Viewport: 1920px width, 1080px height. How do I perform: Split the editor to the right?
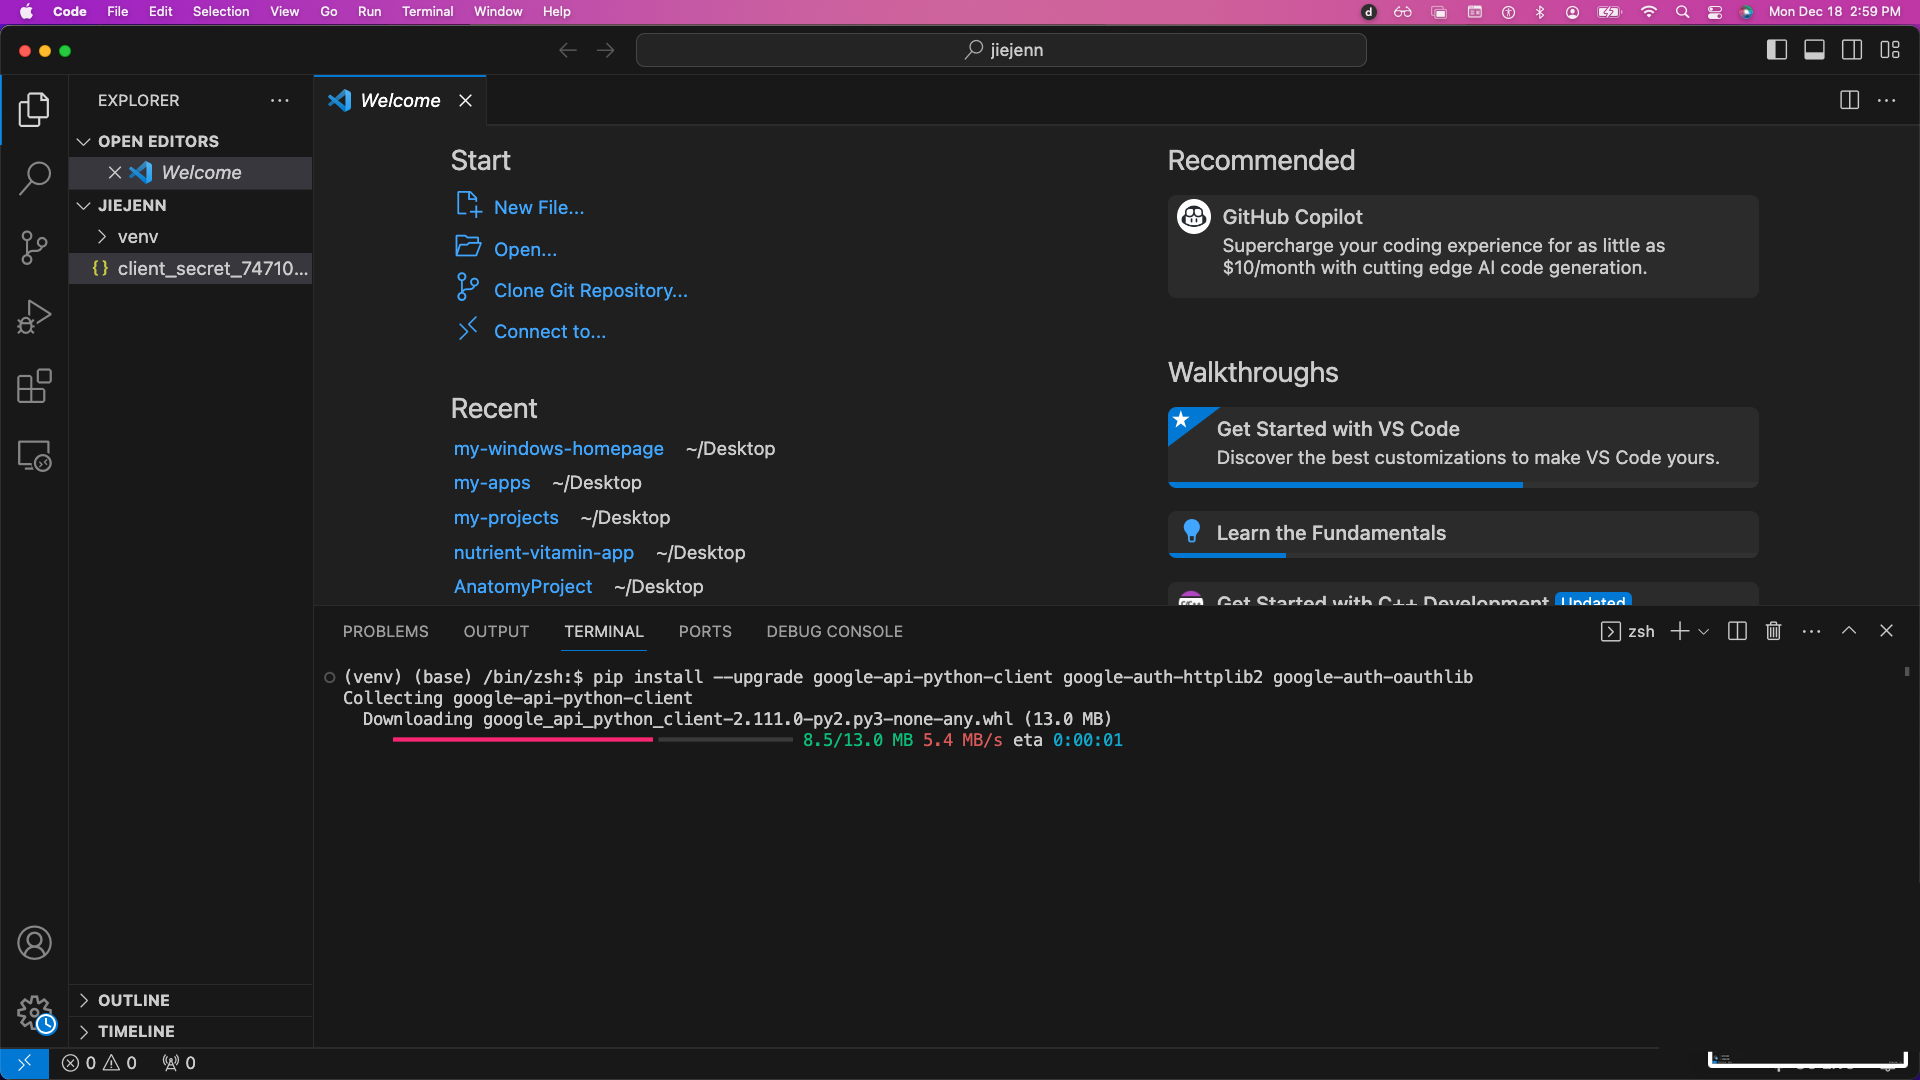point(1849,100)
